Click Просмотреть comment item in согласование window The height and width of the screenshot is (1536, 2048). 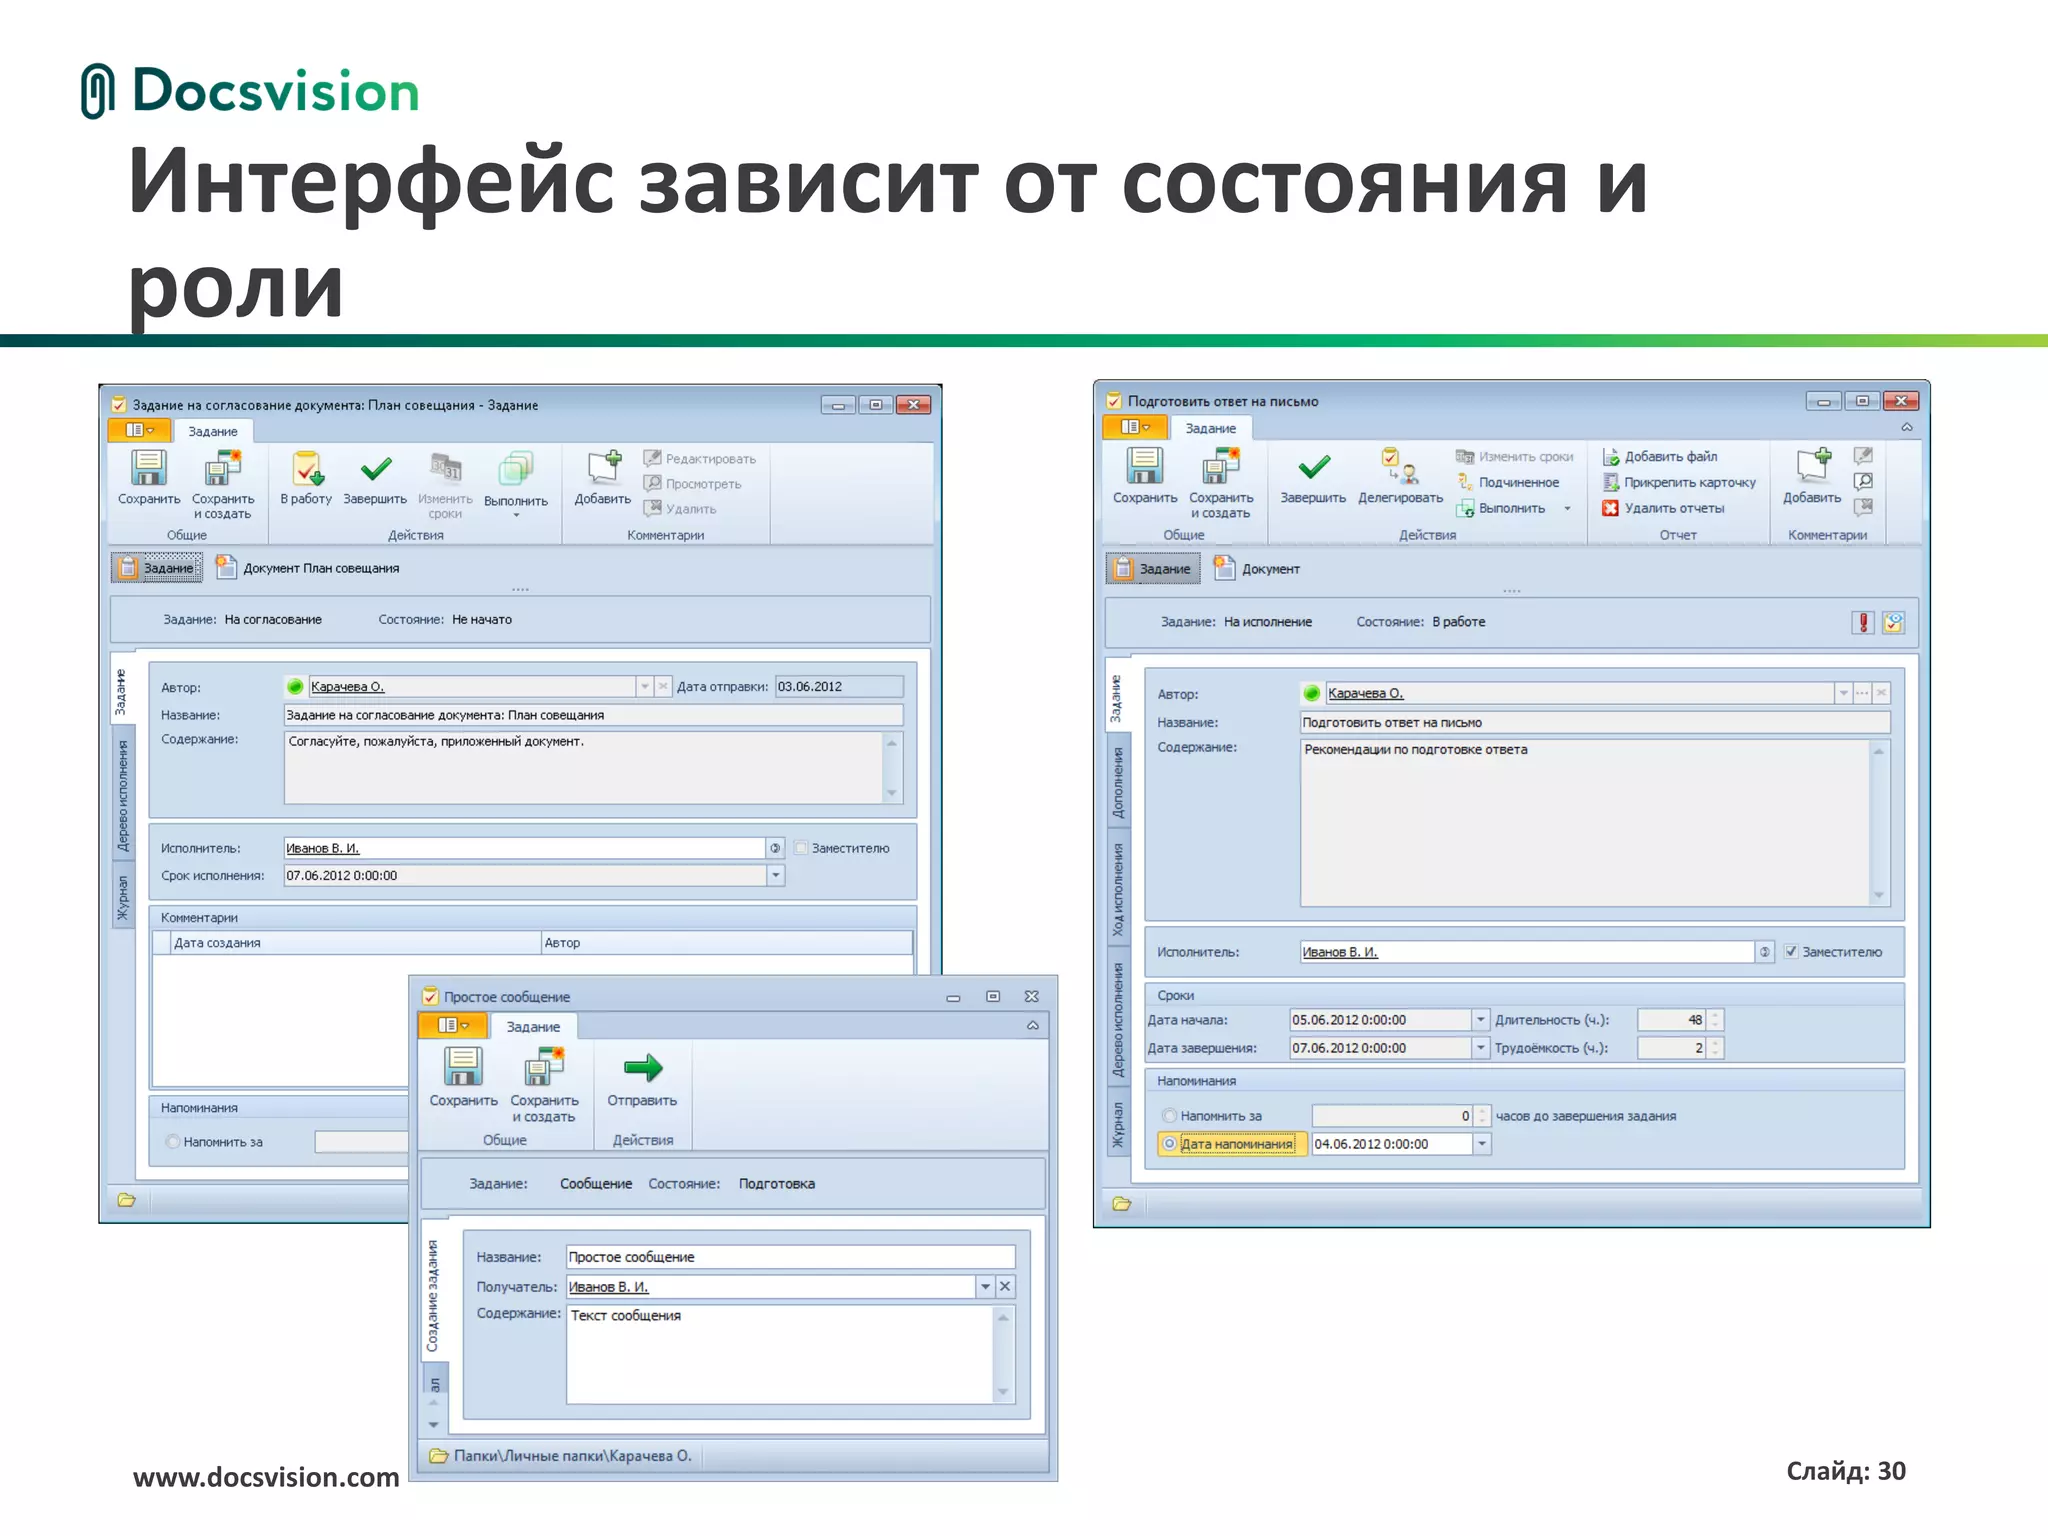(x=693, y=483)
